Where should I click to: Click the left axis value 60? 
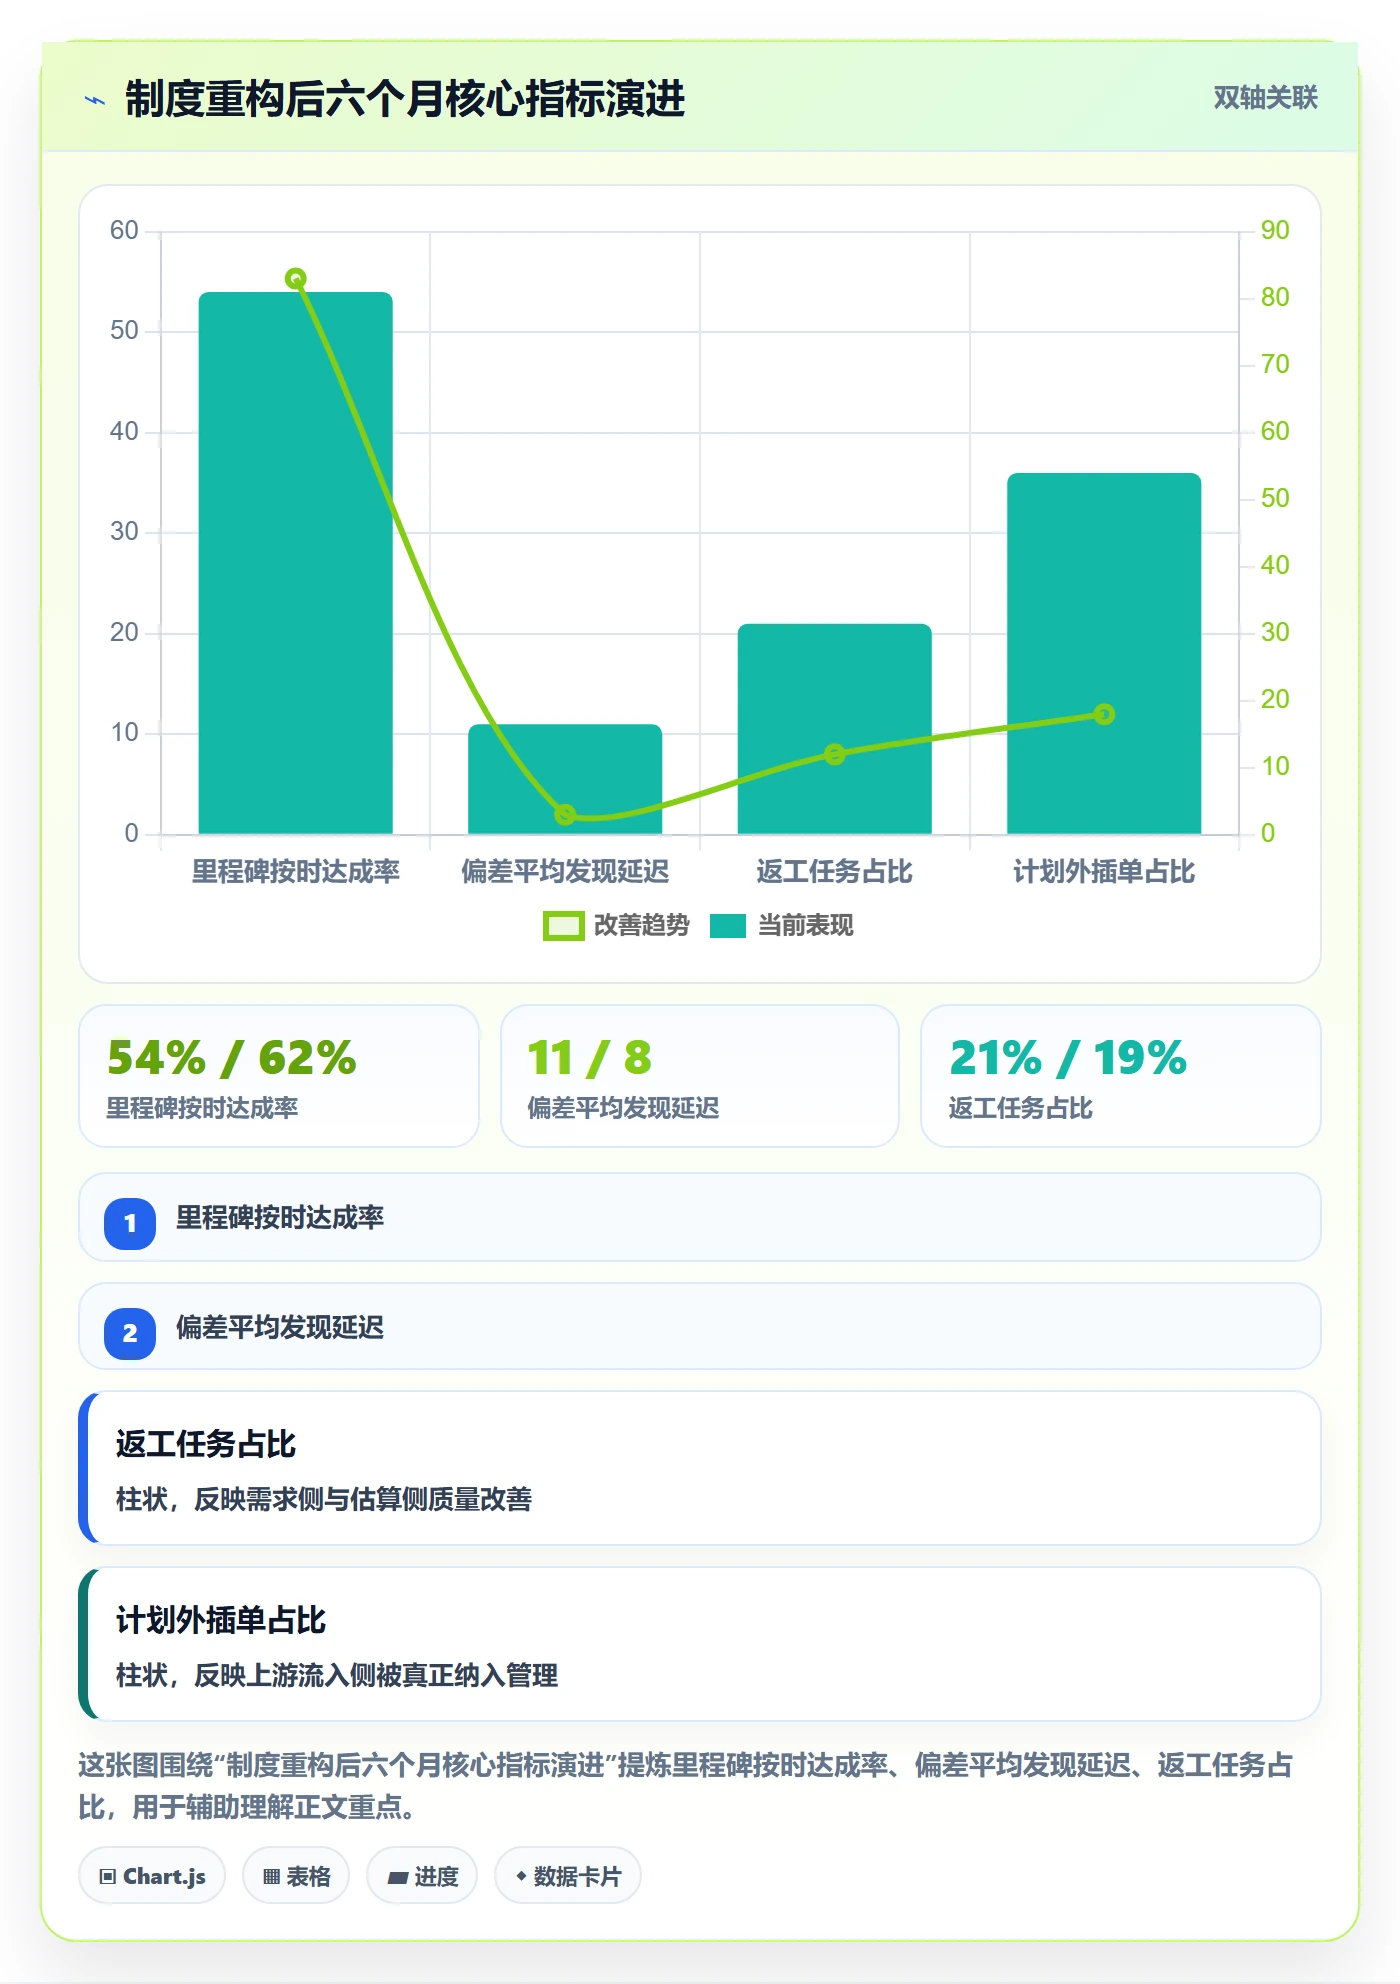(x=124, y=230)
